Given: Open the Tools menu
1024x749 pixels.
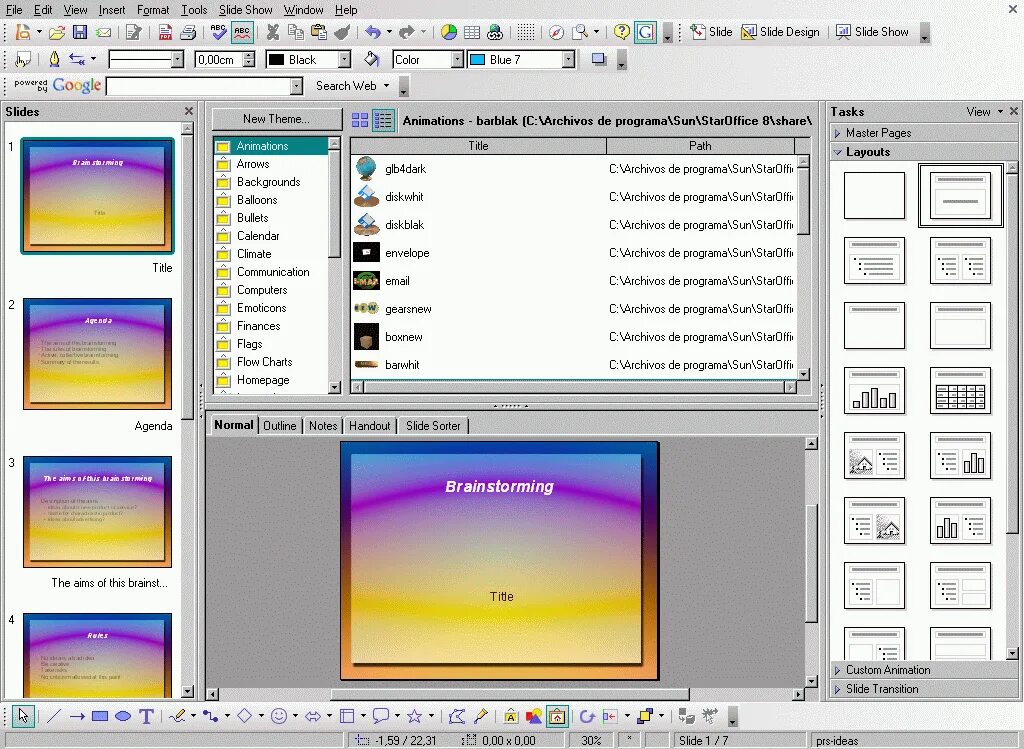Looking at the screenshot, I should (x=194, y=10).
